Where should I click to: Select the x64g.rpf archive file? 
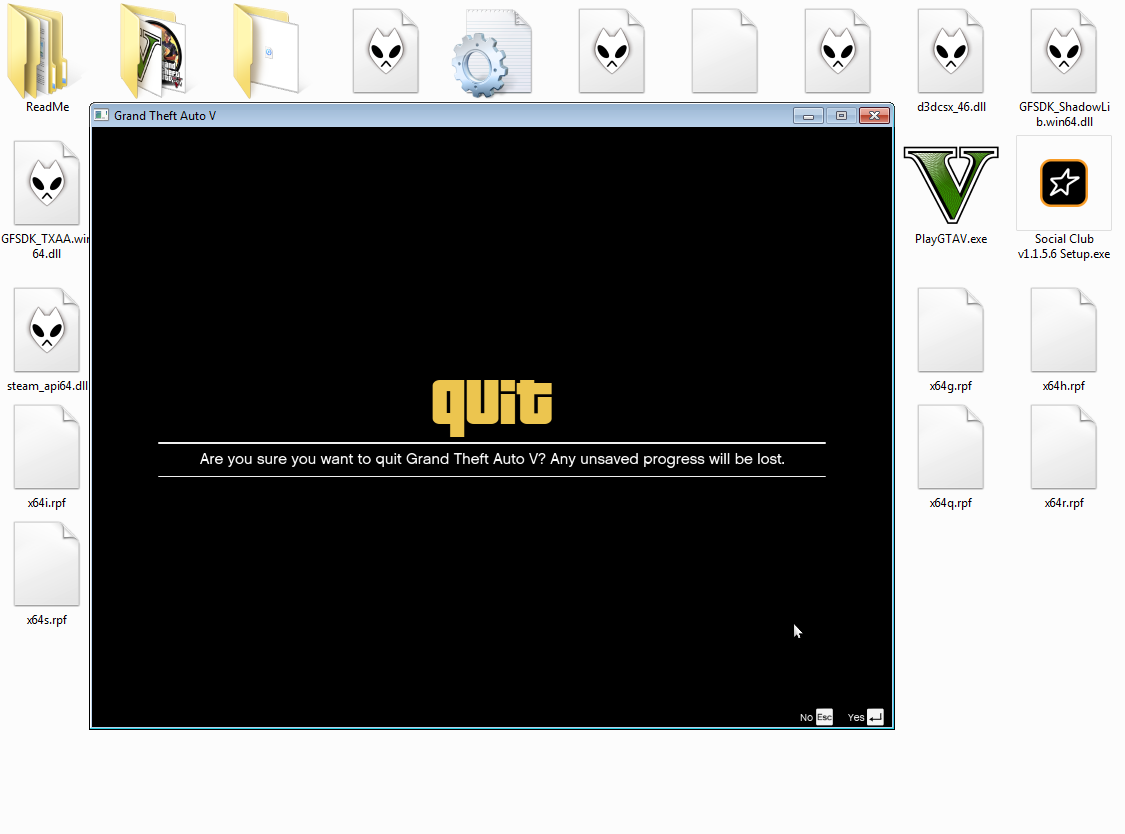(x=951, y=330)
